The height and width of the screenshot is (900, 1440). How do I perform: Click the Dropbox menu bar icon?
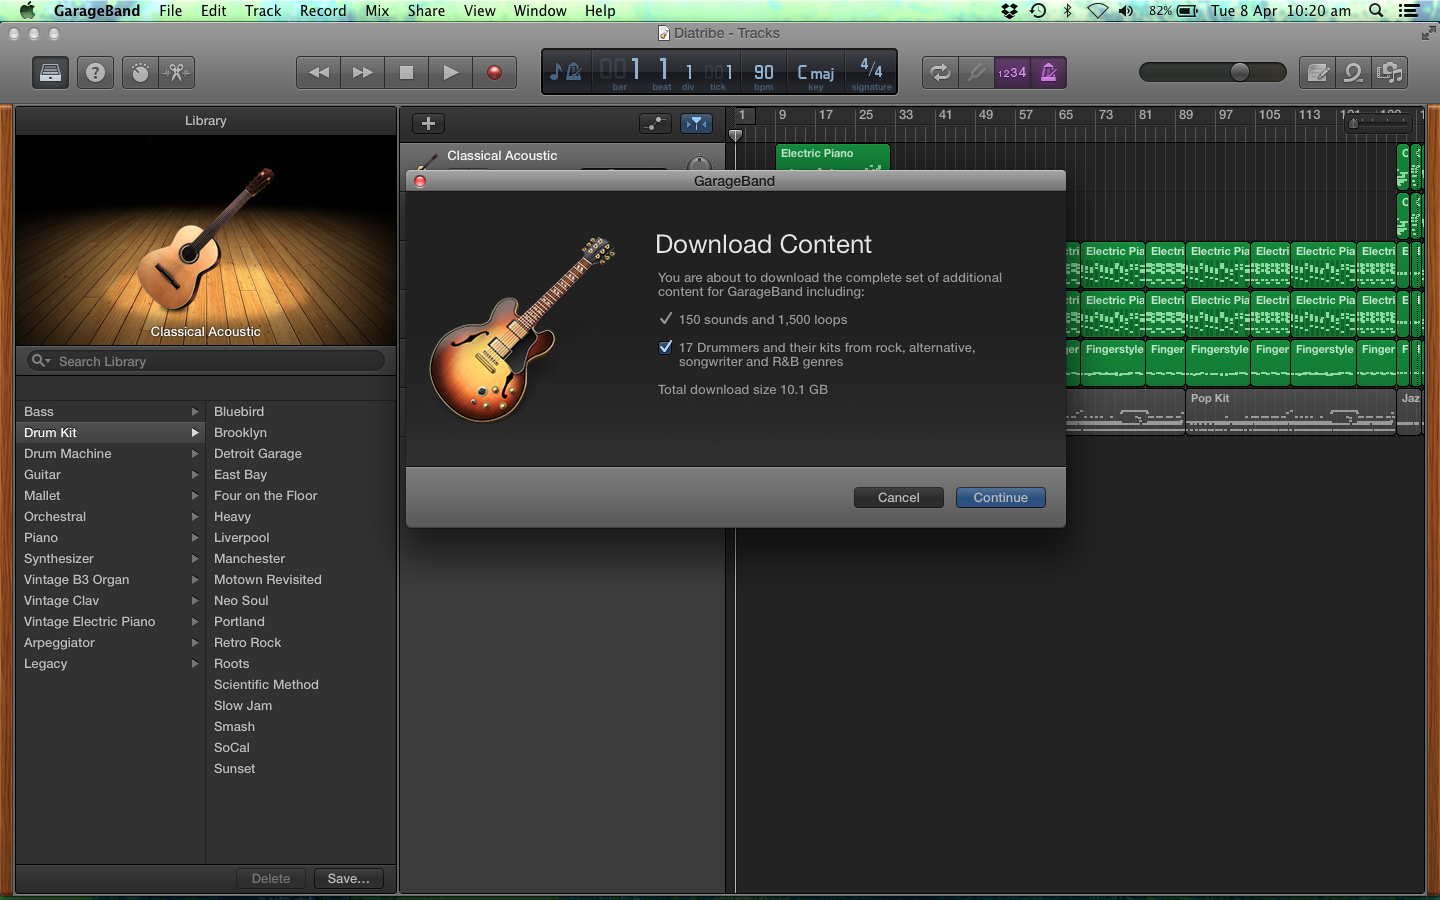click(x=1009, y=11)
